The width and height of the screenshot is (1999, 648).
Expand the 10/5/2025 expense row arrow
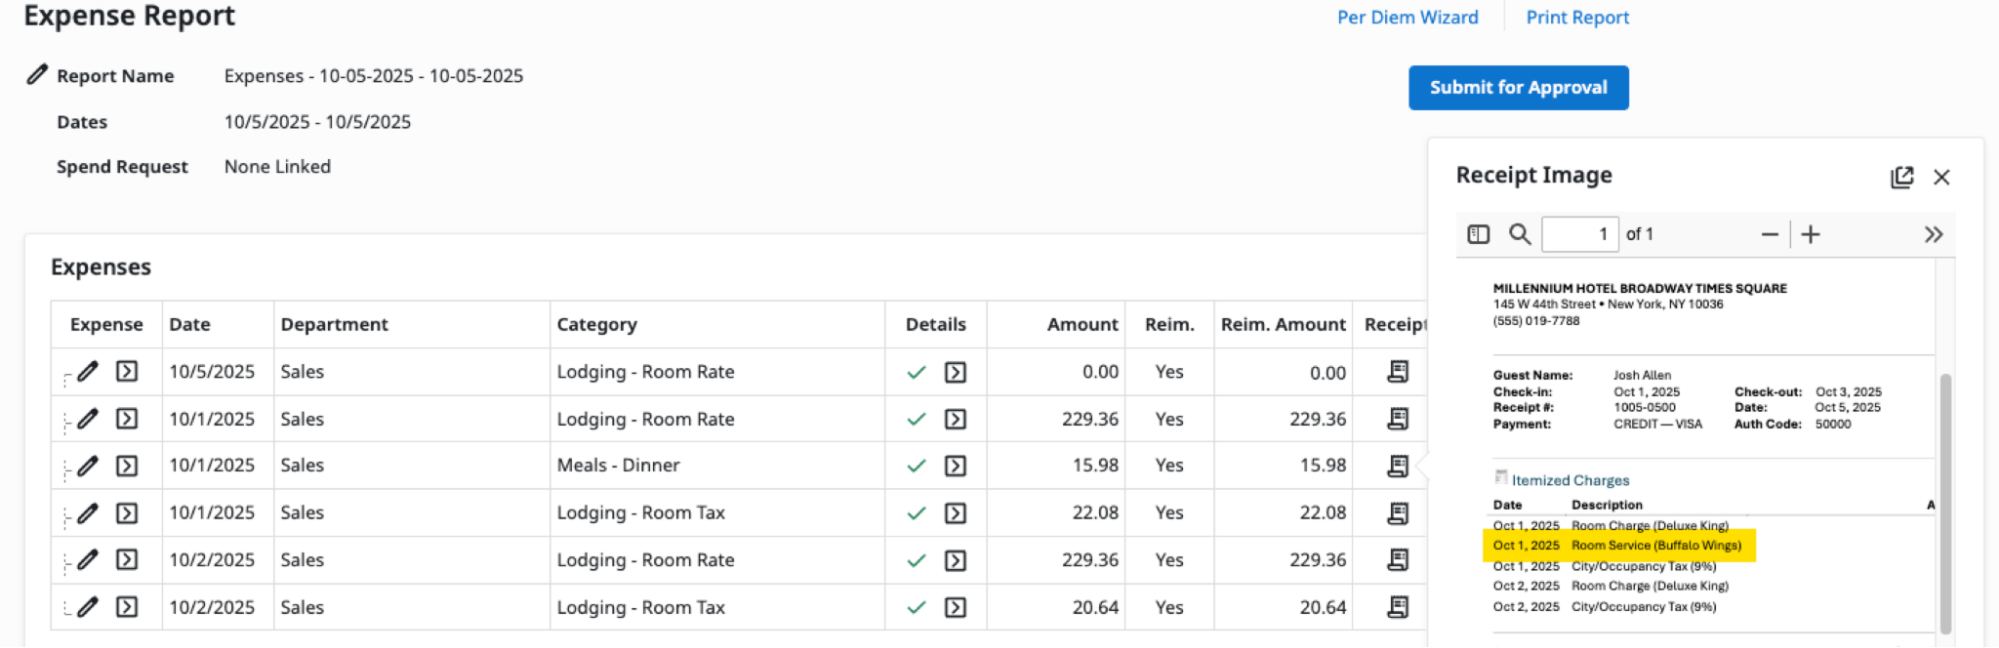pyautogui.click(x=126, y=371)
